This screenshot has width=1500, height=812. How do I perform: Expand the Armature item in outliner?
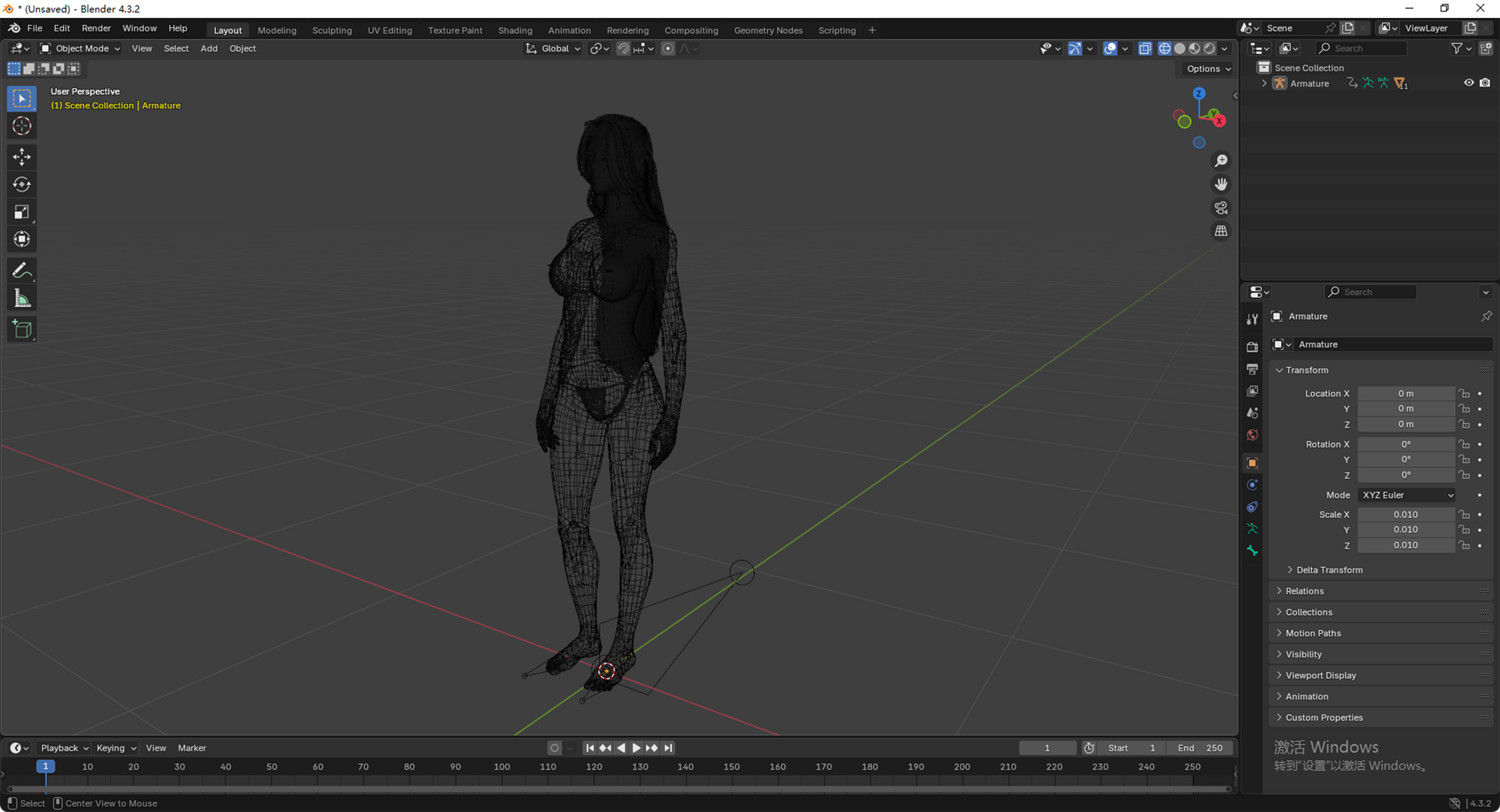pos(1264,83)
